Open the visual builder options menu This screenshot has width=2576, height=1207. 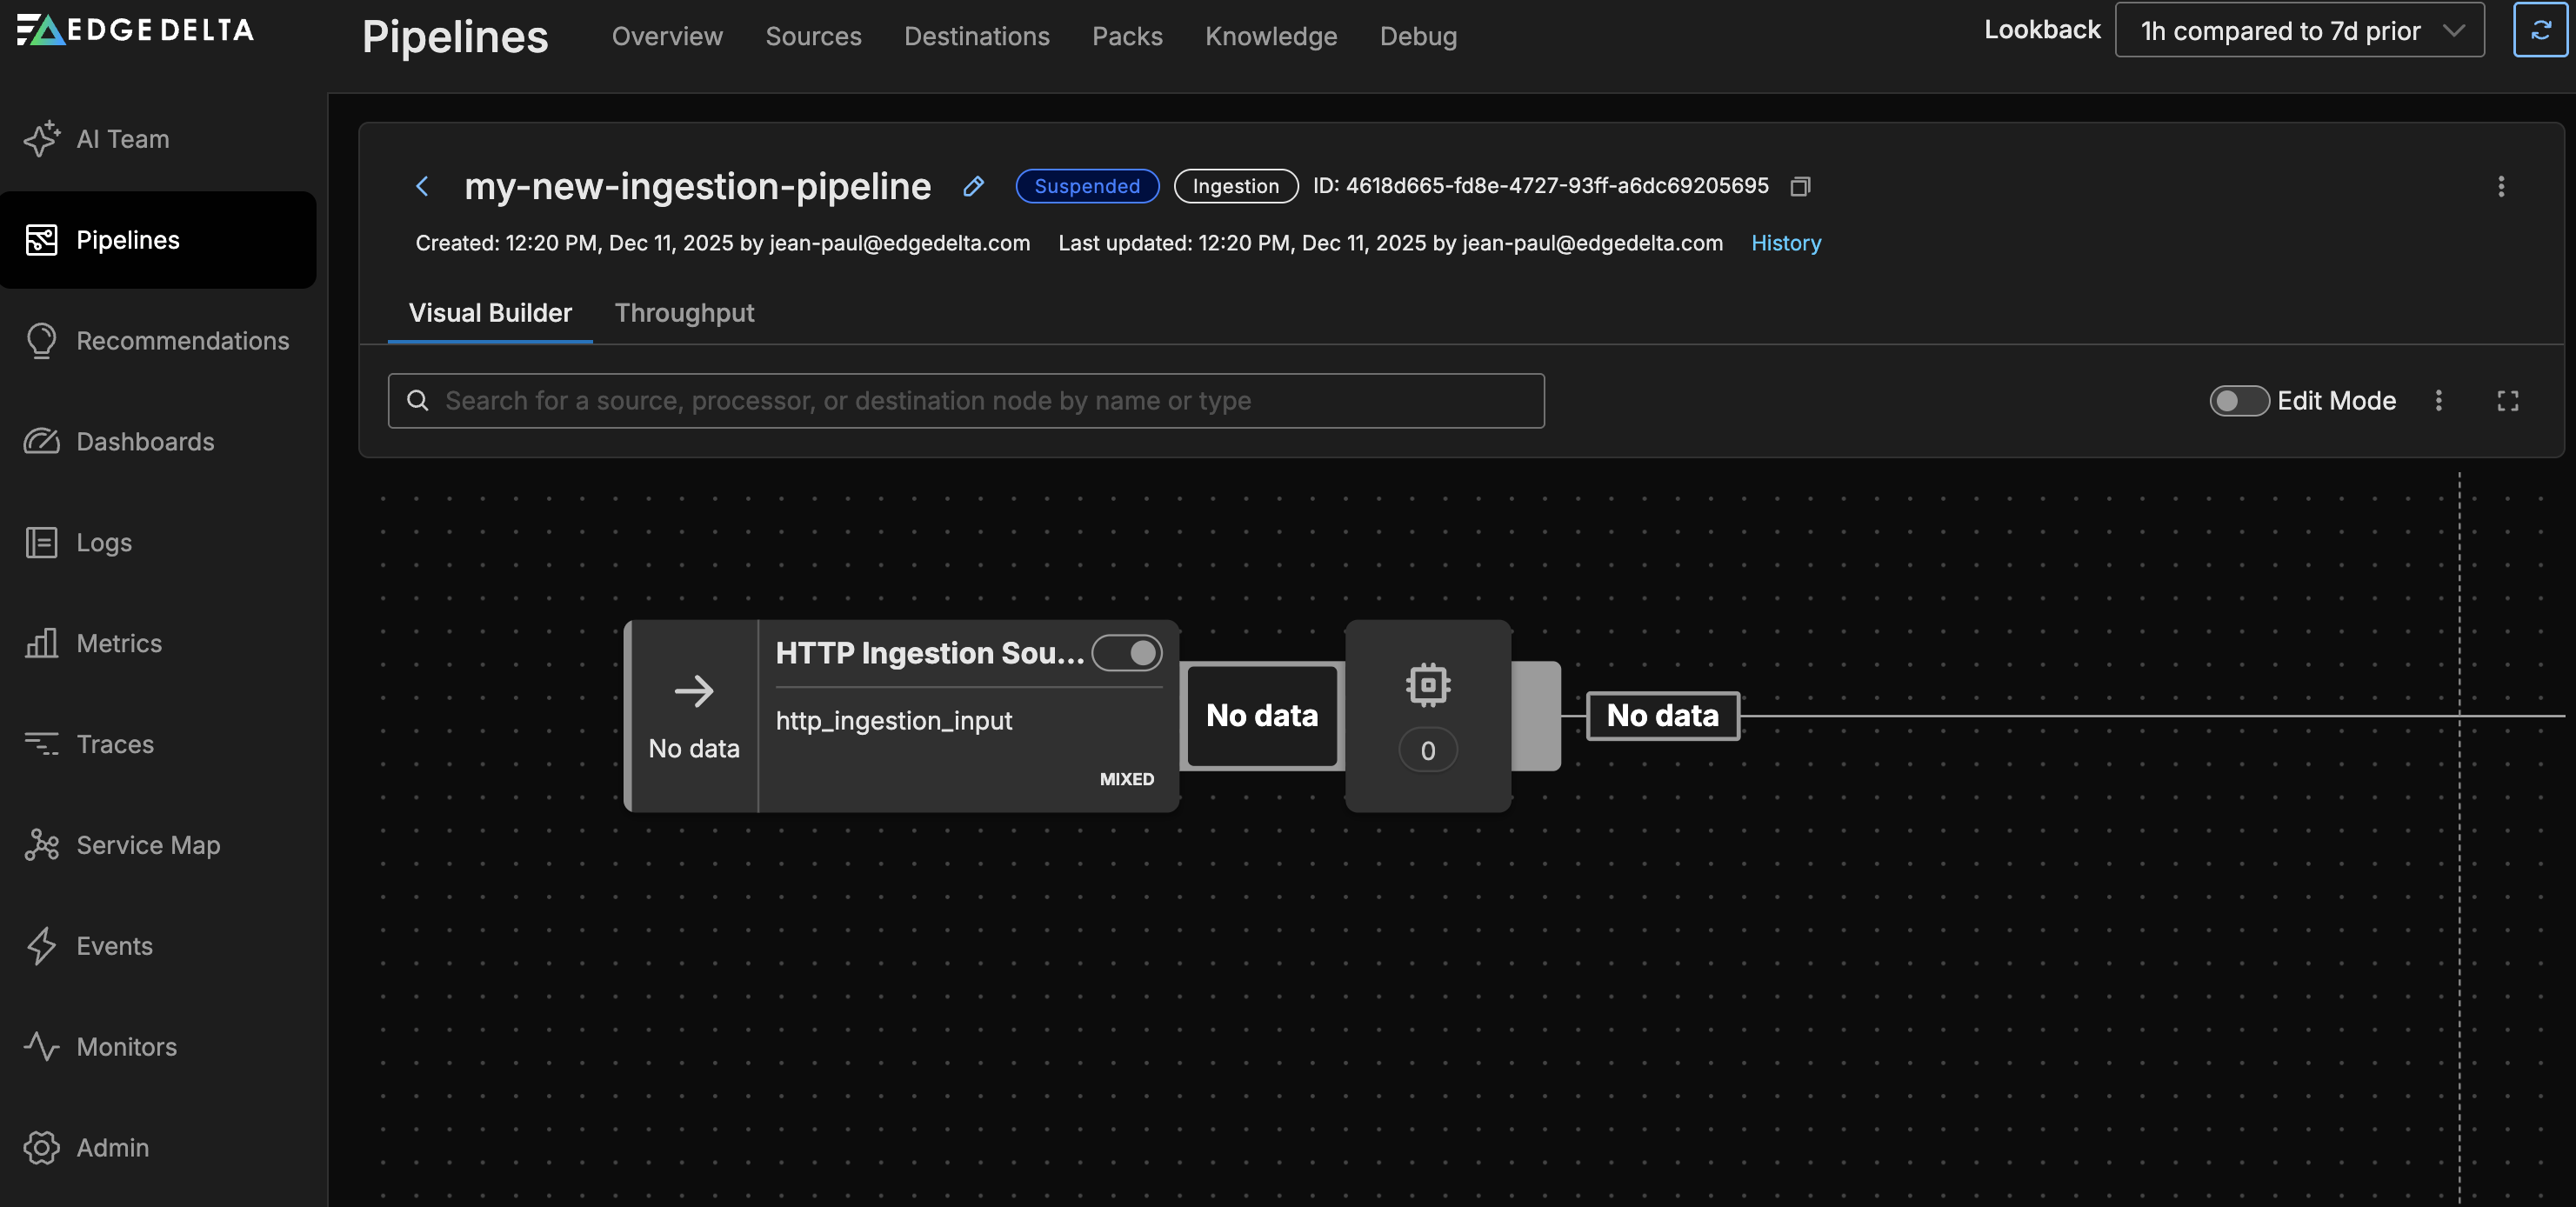pyautogui.click(x=2439, y=401)
